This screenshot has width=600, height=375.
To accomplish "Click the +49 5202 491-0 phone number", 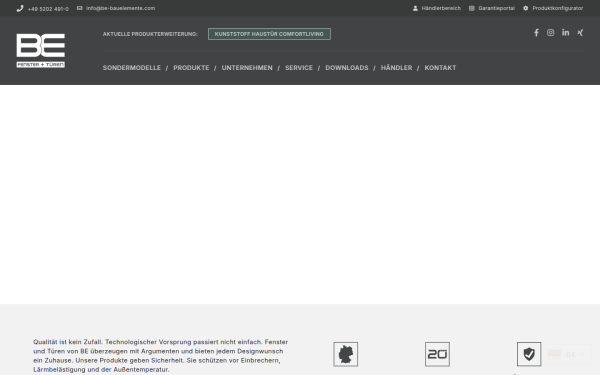I will point(48,9).
